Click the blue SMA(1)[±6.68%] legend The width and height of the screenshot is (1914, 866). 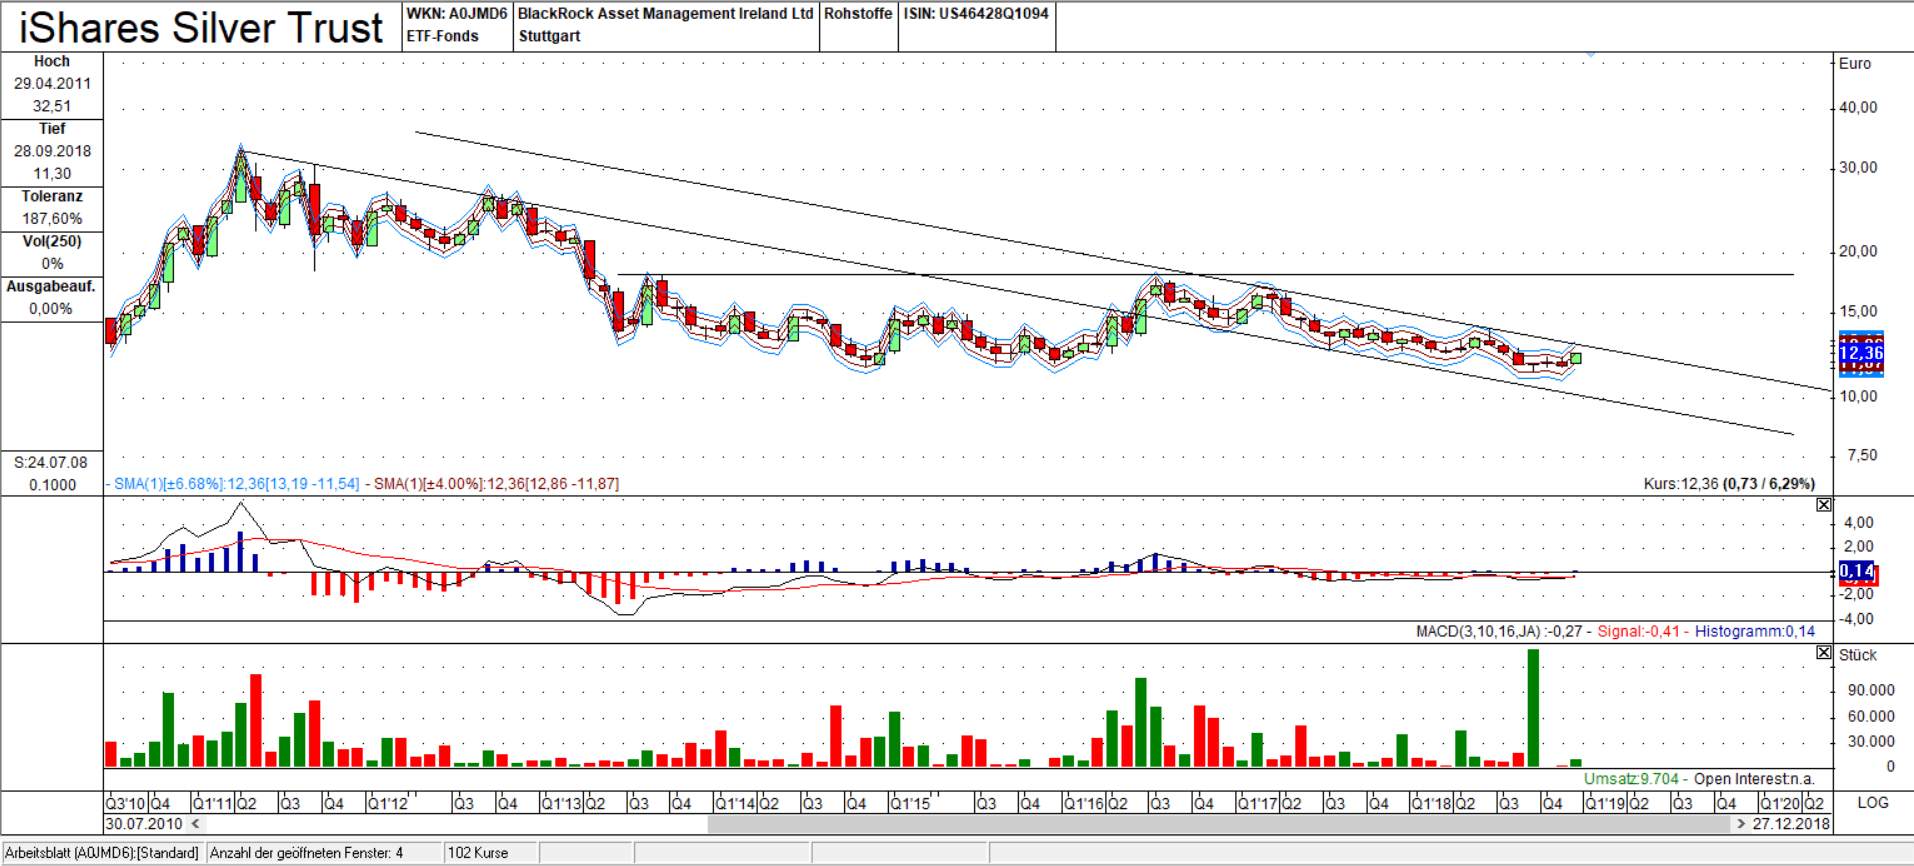[x=236, y=484]
